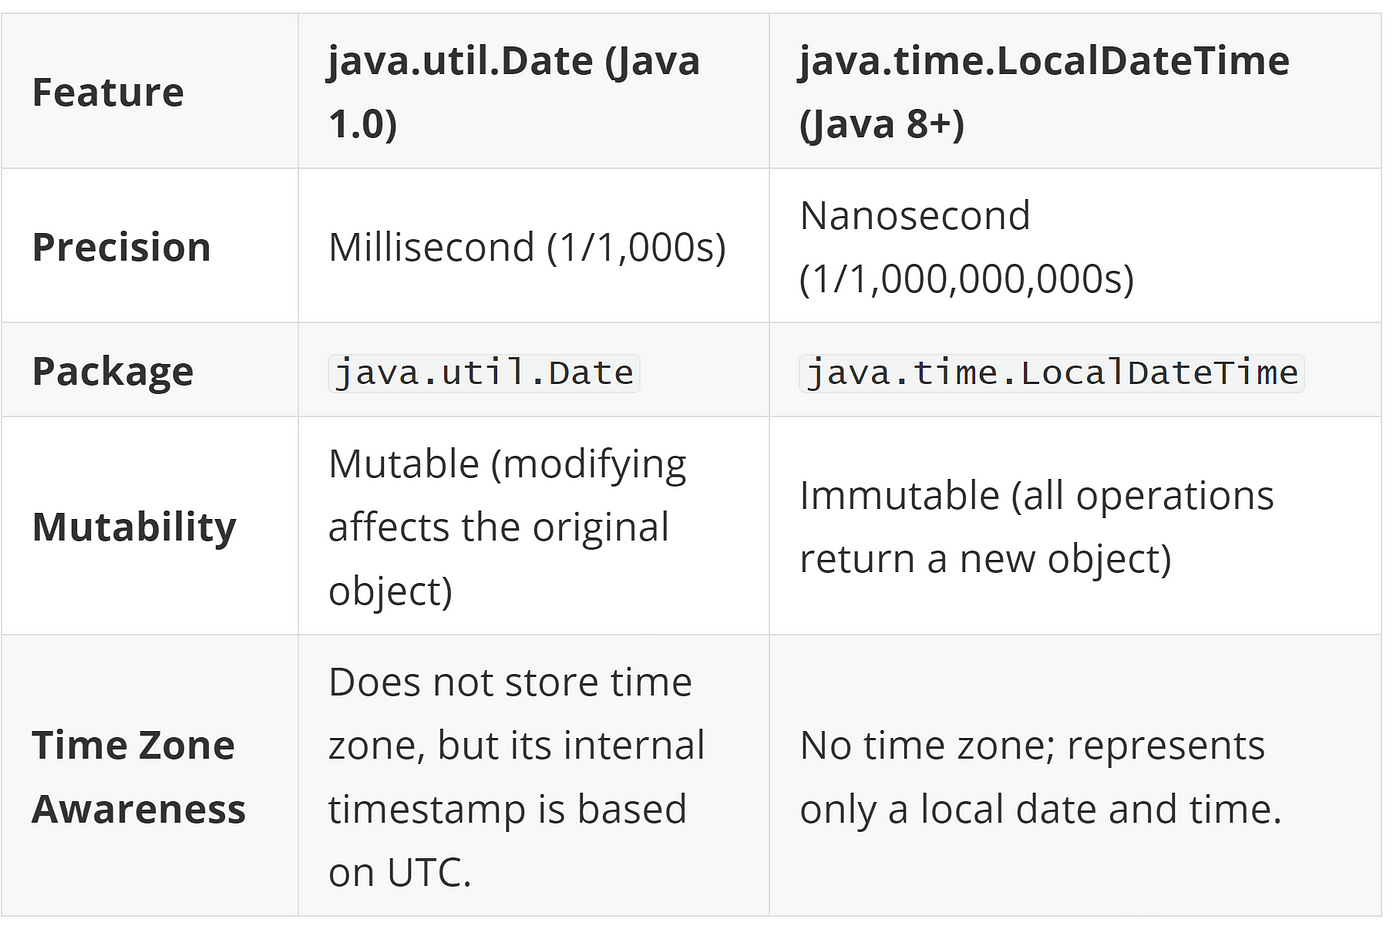The height and width of the screenshot is (930, 1400).
Task: Click the Millisecond (1/1,000s) cell
Action: click(533, 246)
